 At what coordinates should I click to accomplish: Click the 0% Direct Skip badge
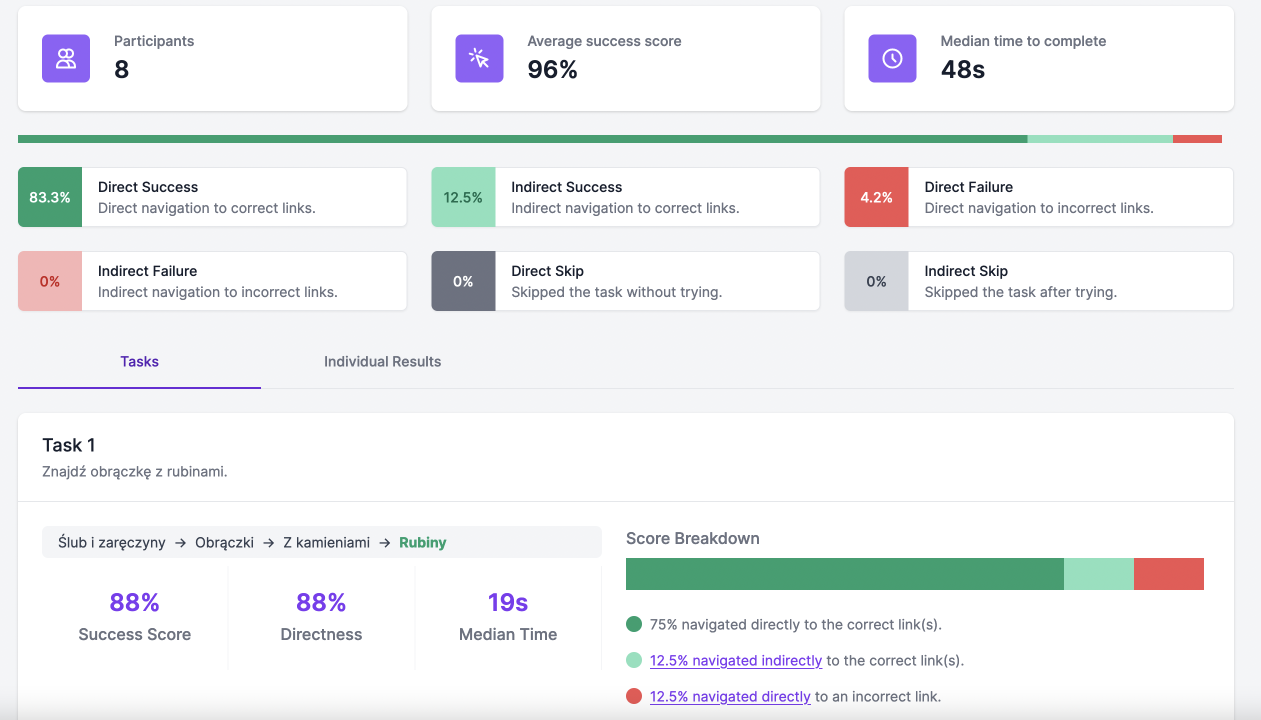point(463,281)
